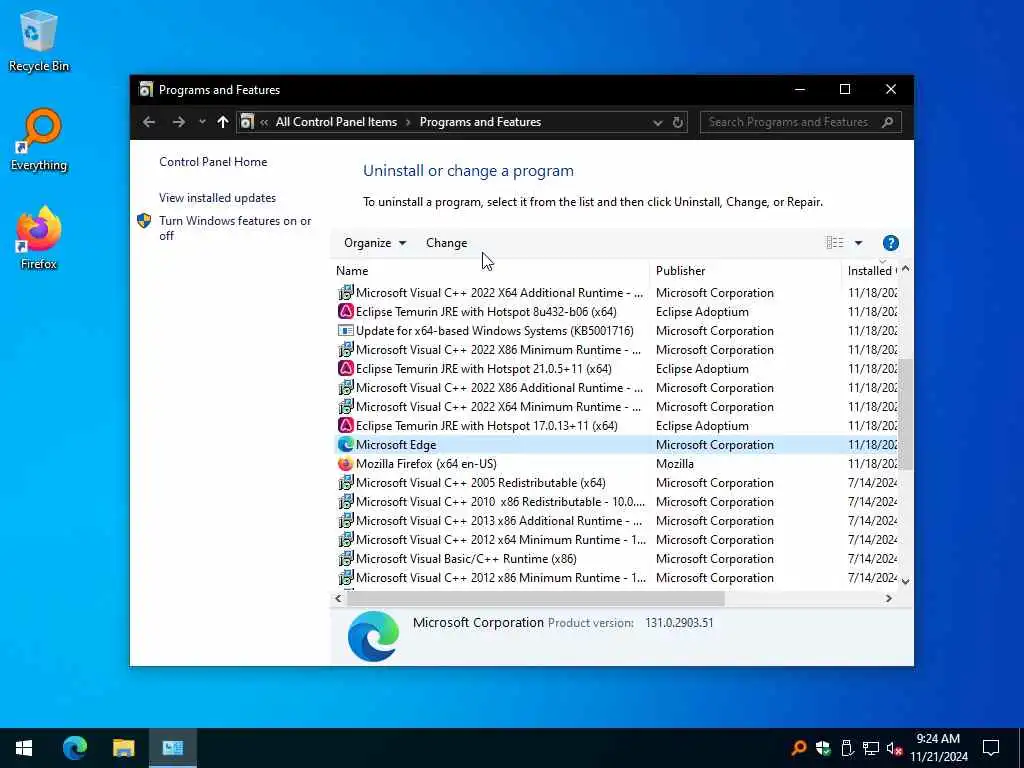This screenshot has width=1024, height=768.
Task: Open the Recycle Bin desktop icon
Action: (x=39, y=41)
